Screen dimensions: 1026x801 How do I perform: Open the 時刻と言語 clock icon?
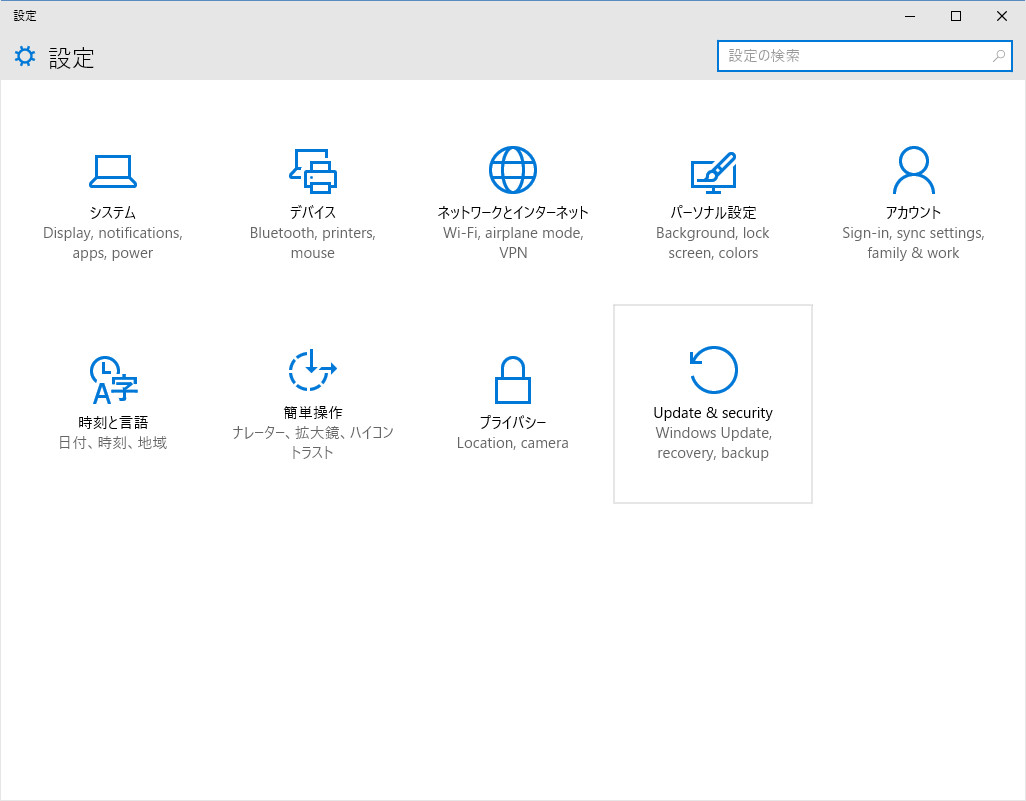coord(113,380)
